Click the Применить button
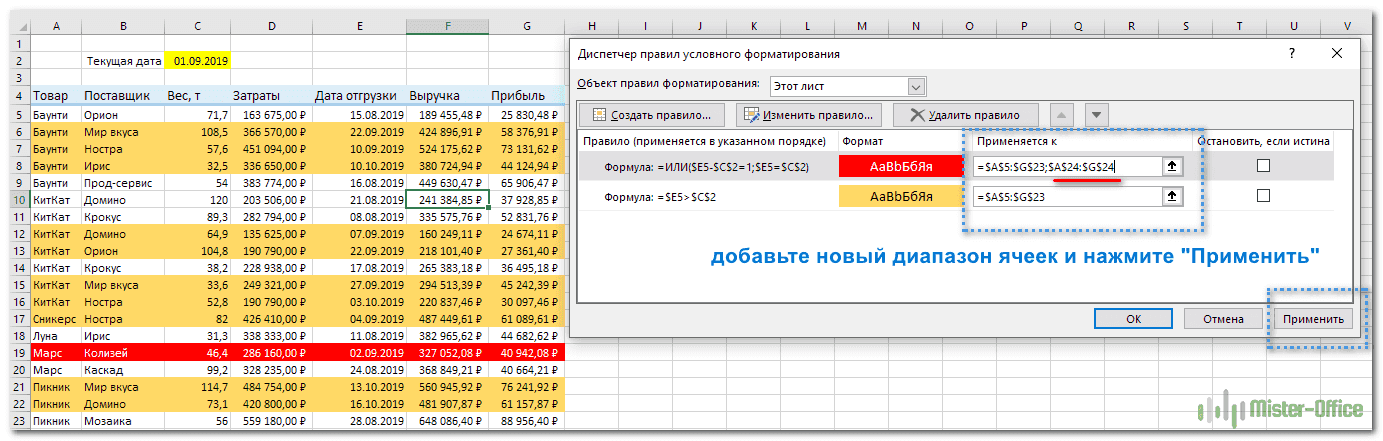 (1313, 318)
